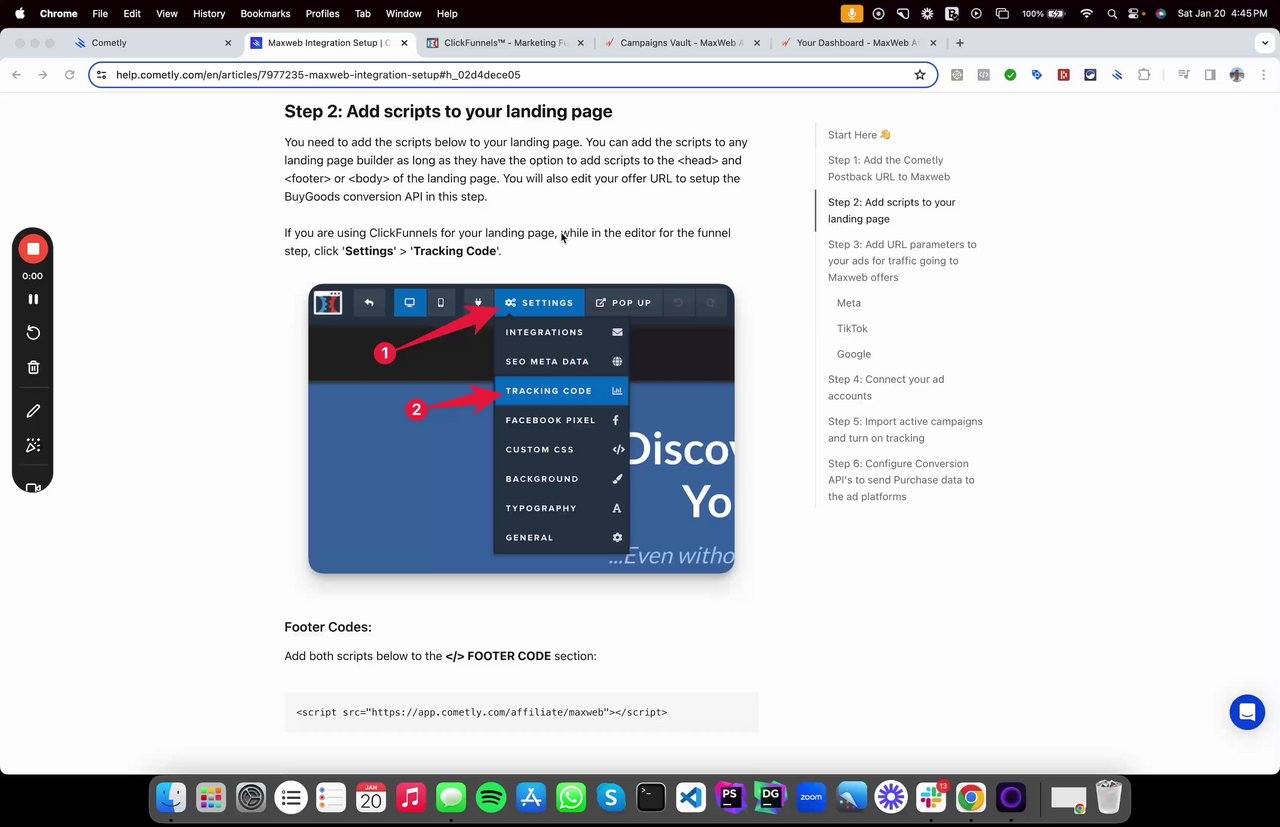Open DataGrip from the Dock
The image size is (1280, 827).
point(771,797)
